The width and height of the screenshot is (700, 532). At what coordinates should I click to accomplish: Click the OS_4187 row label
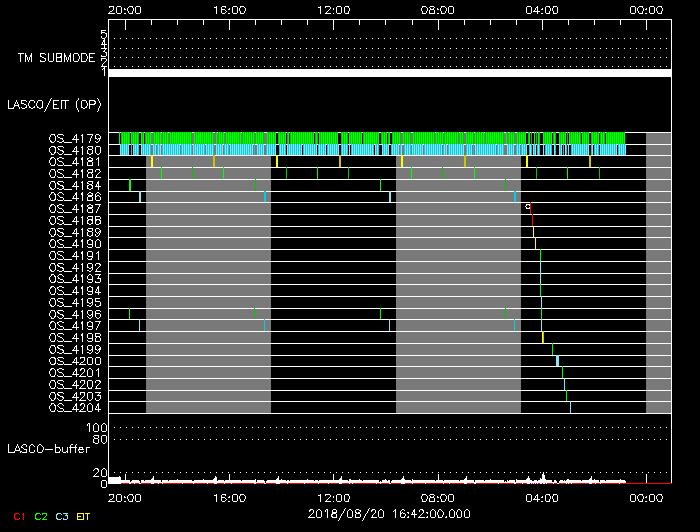pos(75,209)
